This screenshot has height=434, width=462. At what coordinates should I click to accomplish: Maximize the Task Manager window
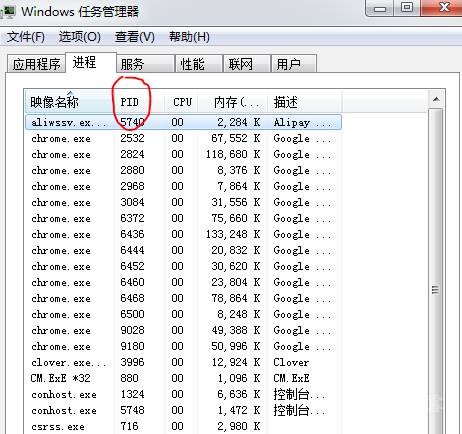pos(407,8)
